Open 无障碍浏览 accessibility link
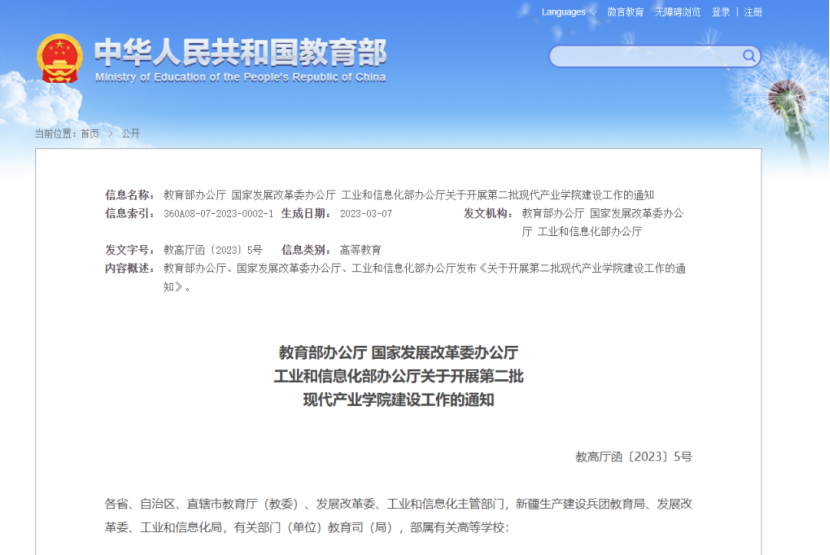This screenshot has width=830, height=555. tap(678, 12)
